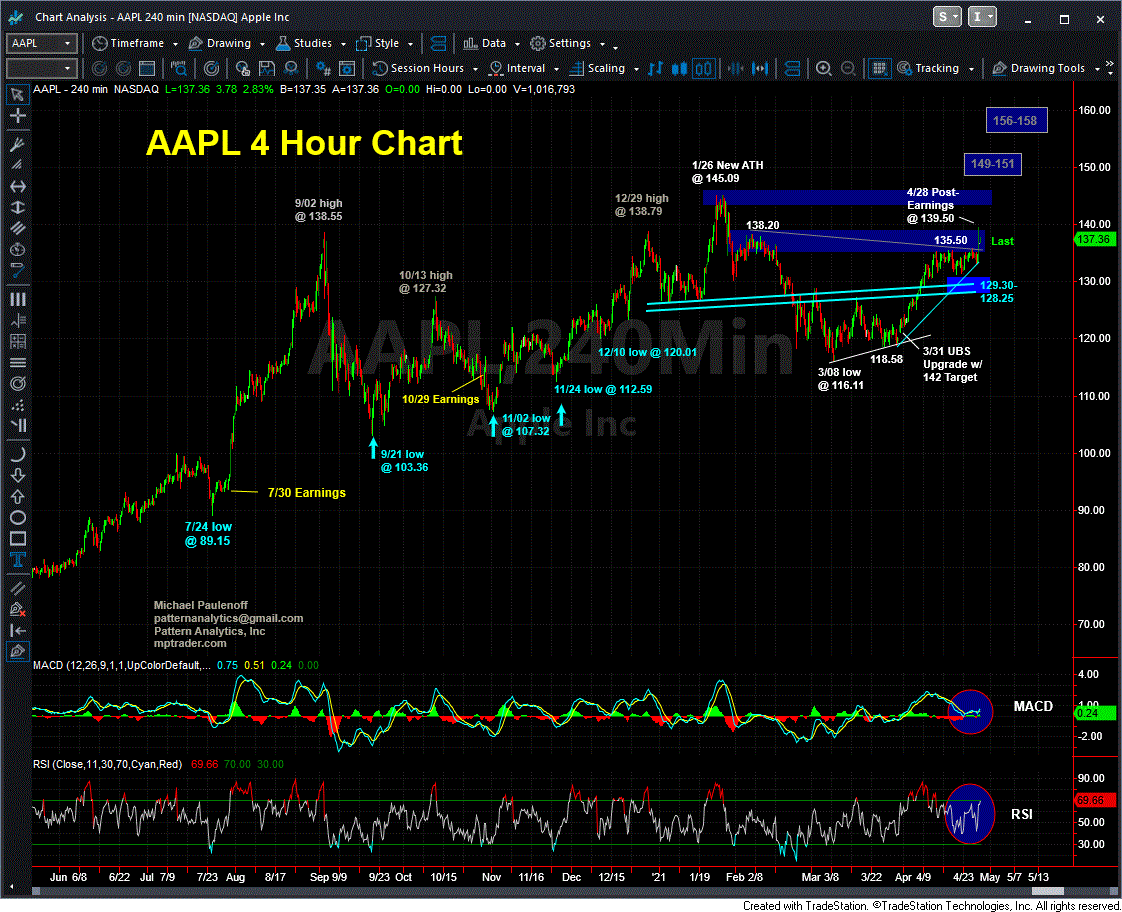This screenshot has width=1122, height=912.
Task: Toggle the candlestick chart type
Action: [x=679, y=69]
